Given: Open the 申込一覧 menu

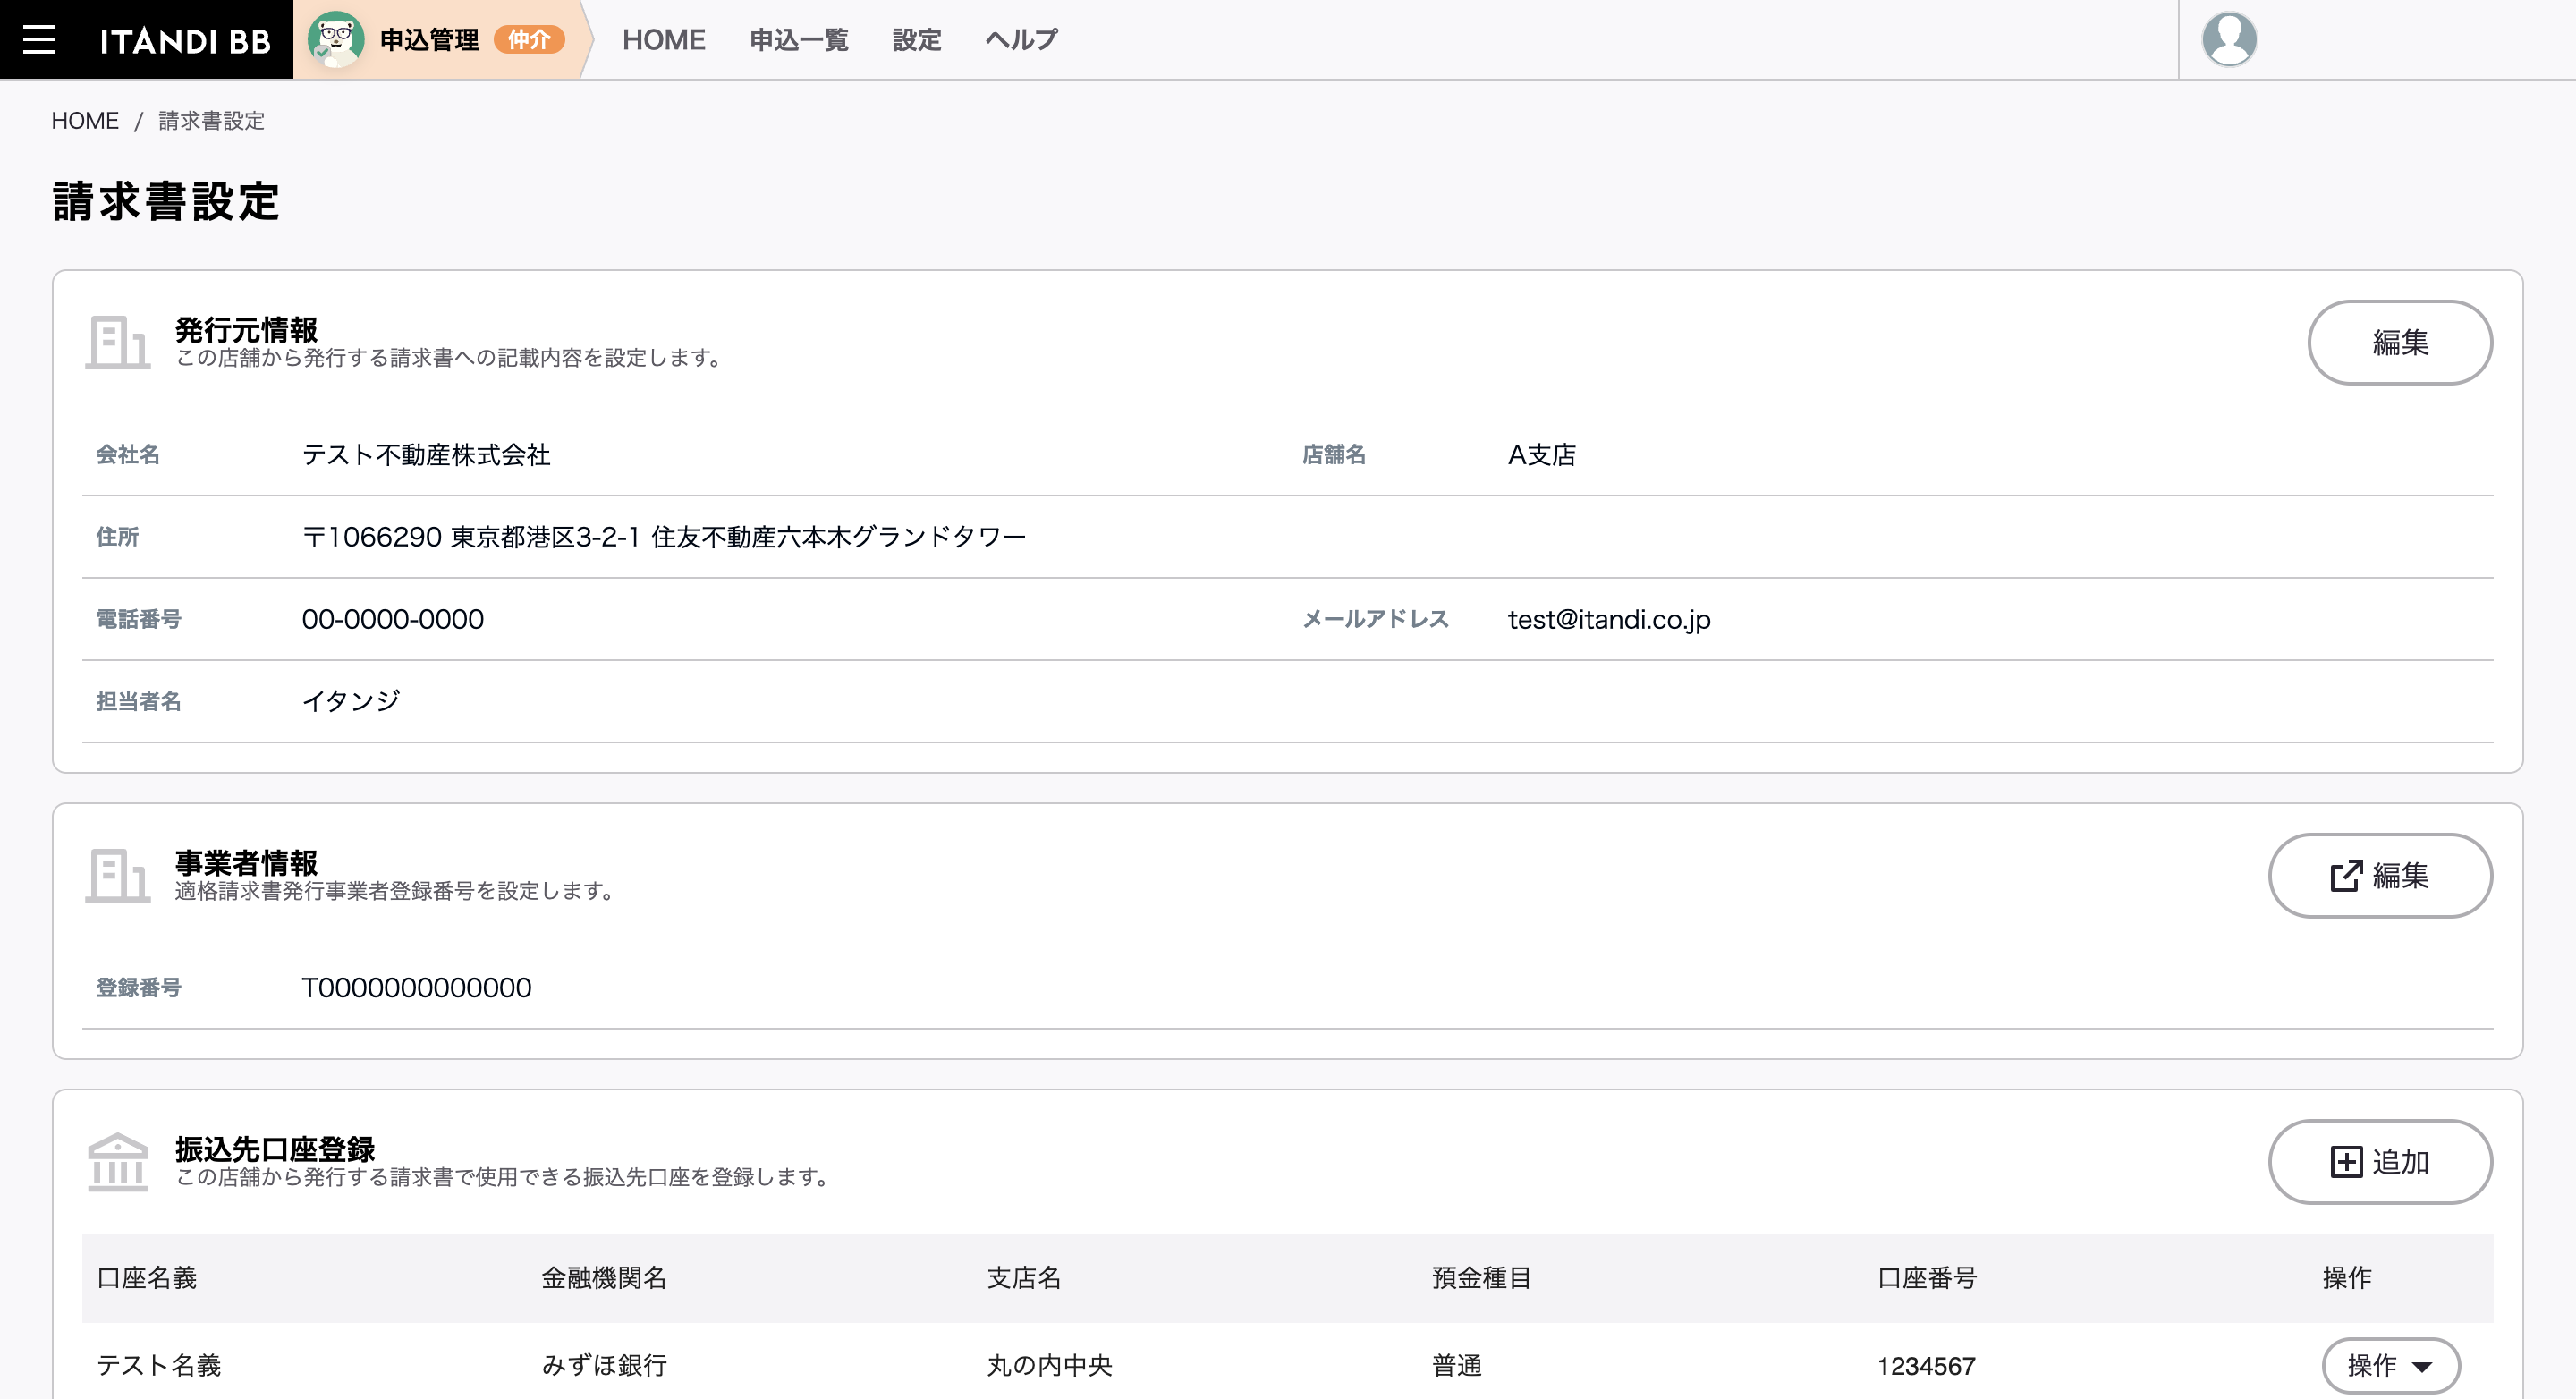Looking at the screenshot, I should (x=798, y=40).
